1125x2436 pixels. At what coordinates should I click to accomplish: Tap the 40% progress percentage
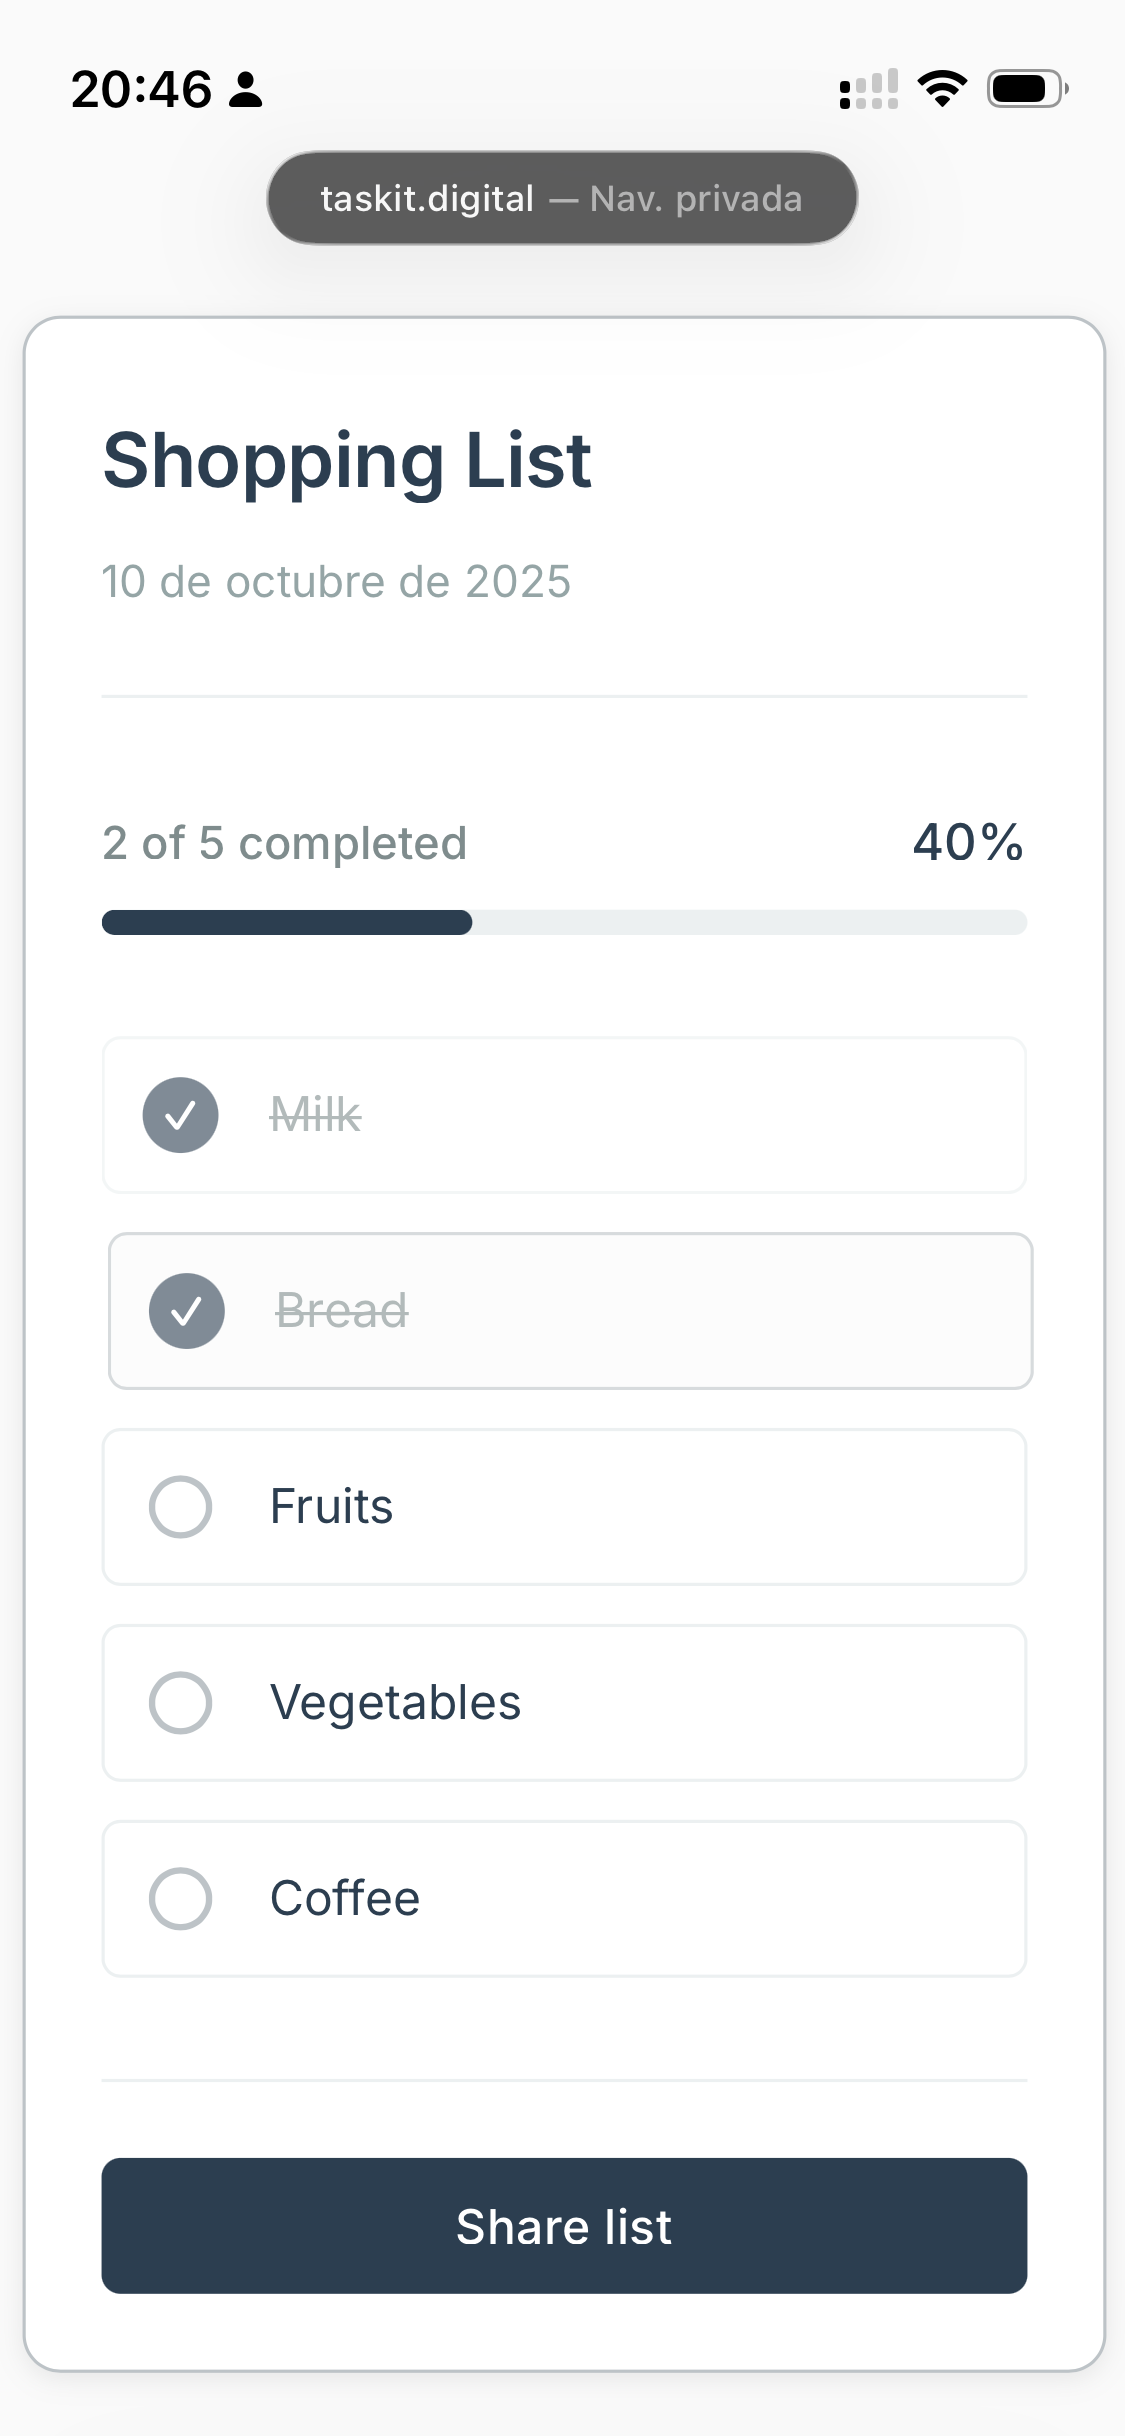[967, 843]
